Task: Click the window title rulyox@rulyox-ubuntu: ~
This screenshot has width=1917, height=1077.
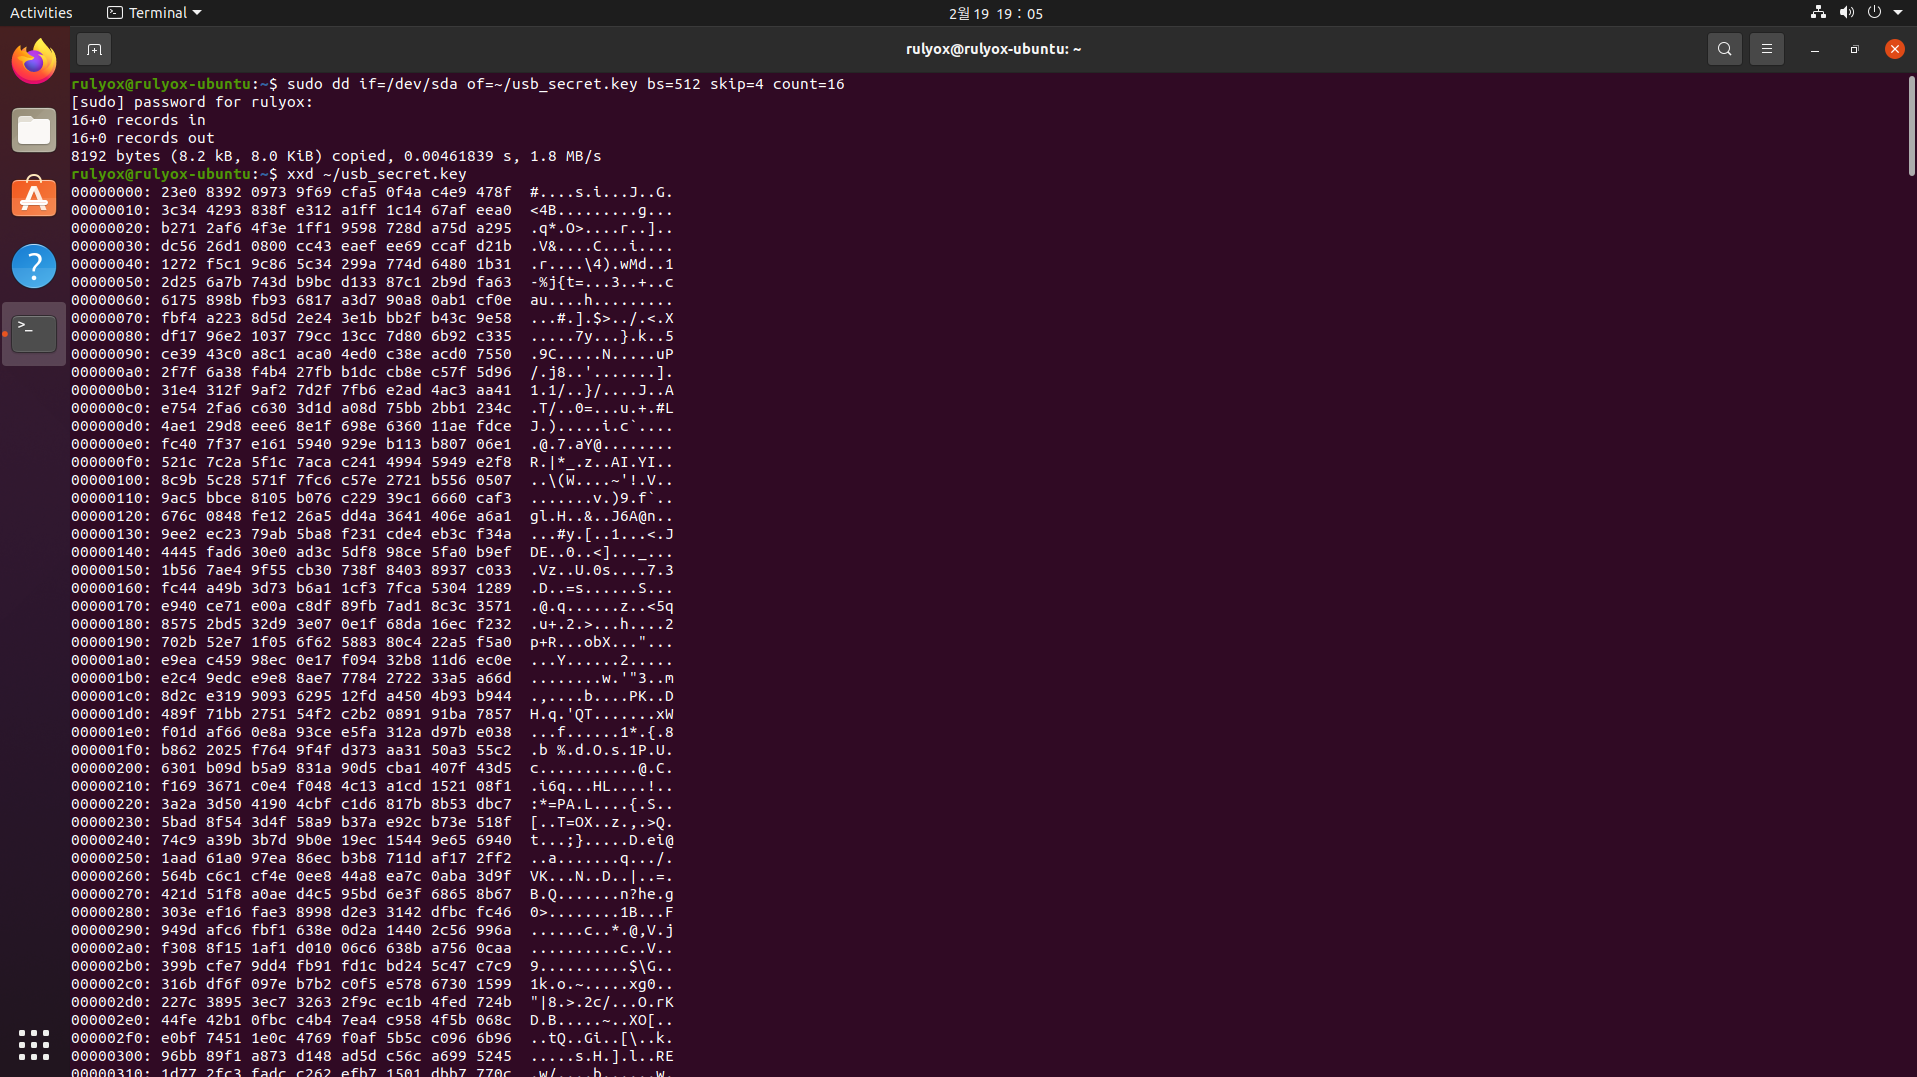Action: 993,49
